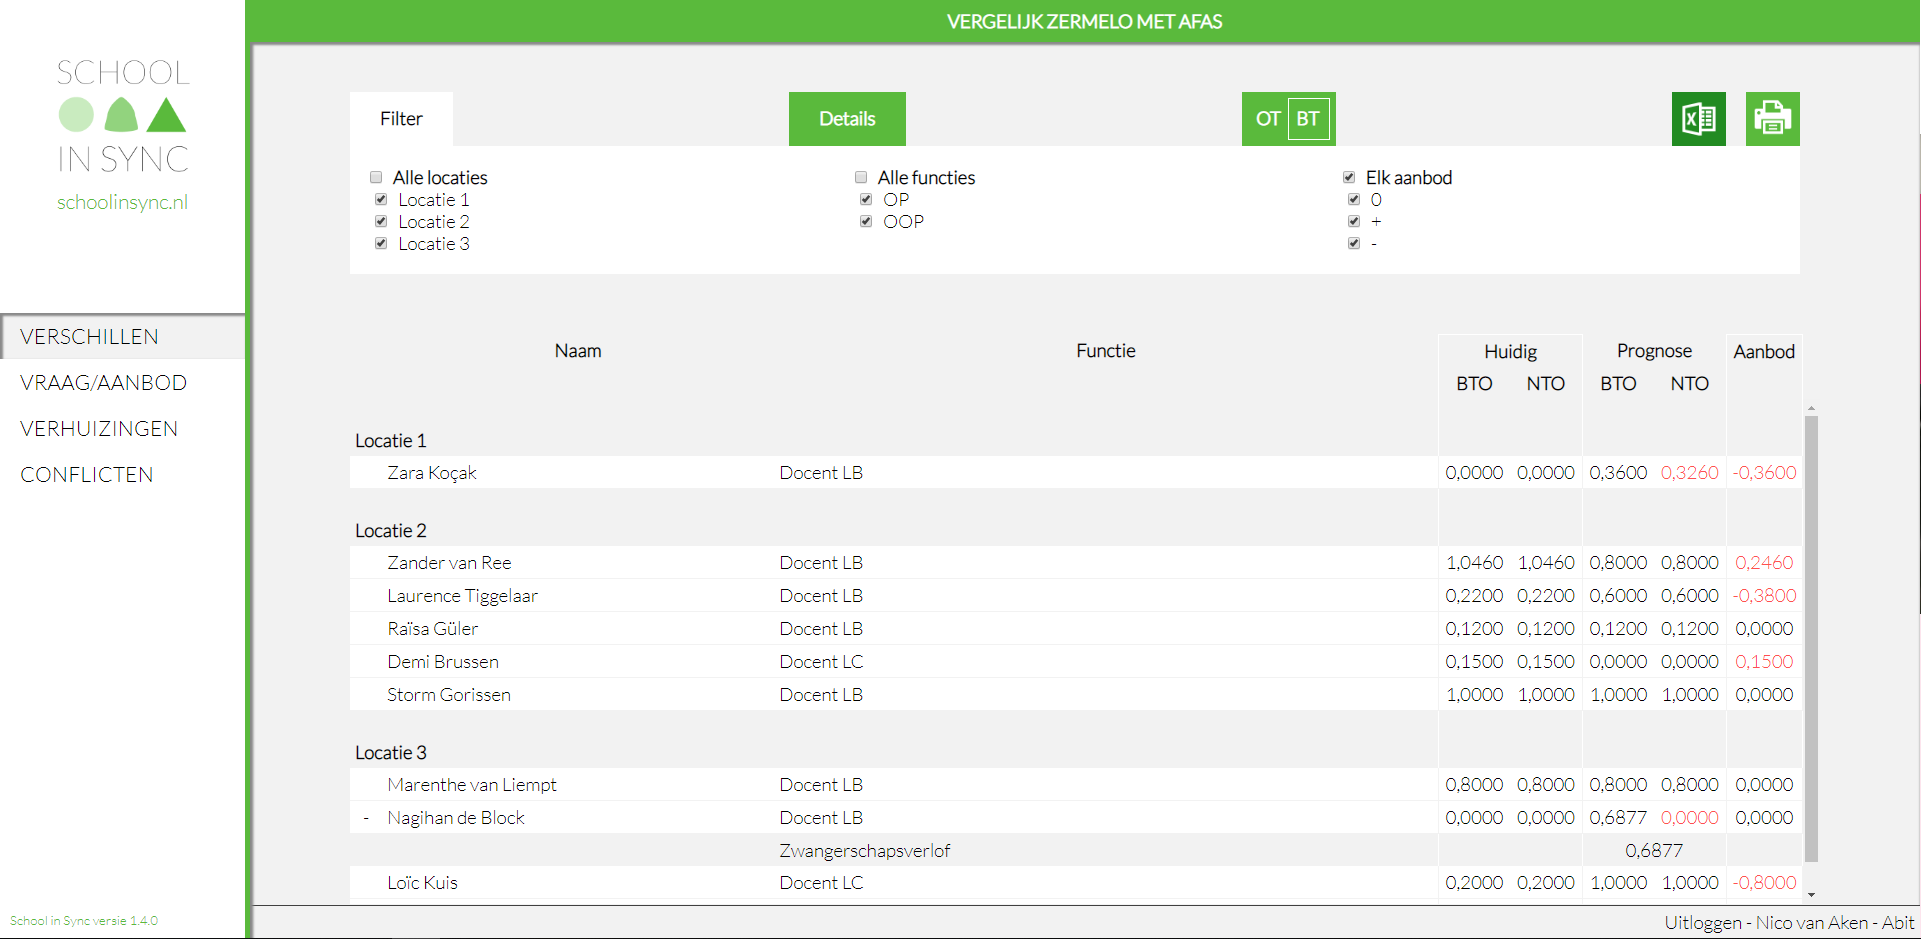The width and height of the screenshot is (1921, 939).
Task: Open the Details panel
Action: click(846, 118)
